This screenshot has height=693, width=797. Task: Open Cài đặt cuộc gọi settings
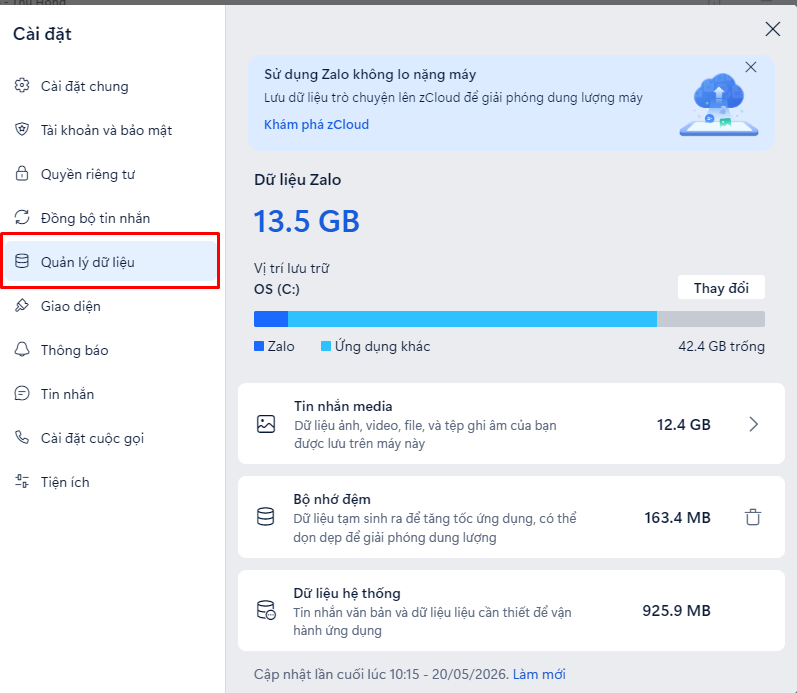(111, 438)
